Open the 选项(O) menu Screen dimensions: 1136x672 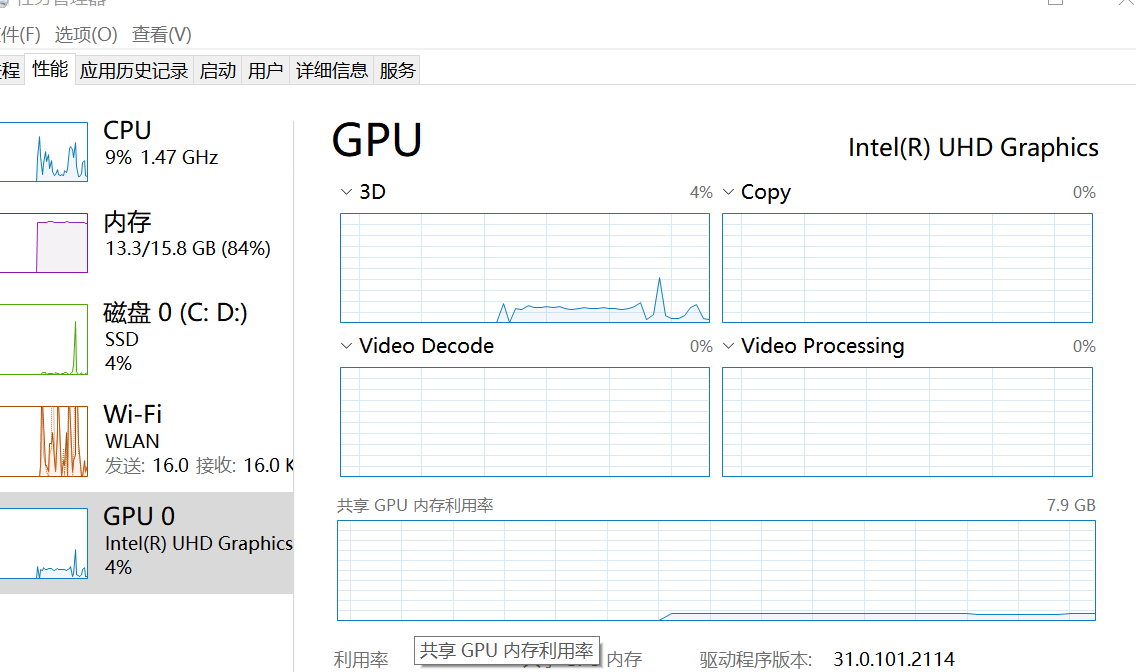(86, 34)
